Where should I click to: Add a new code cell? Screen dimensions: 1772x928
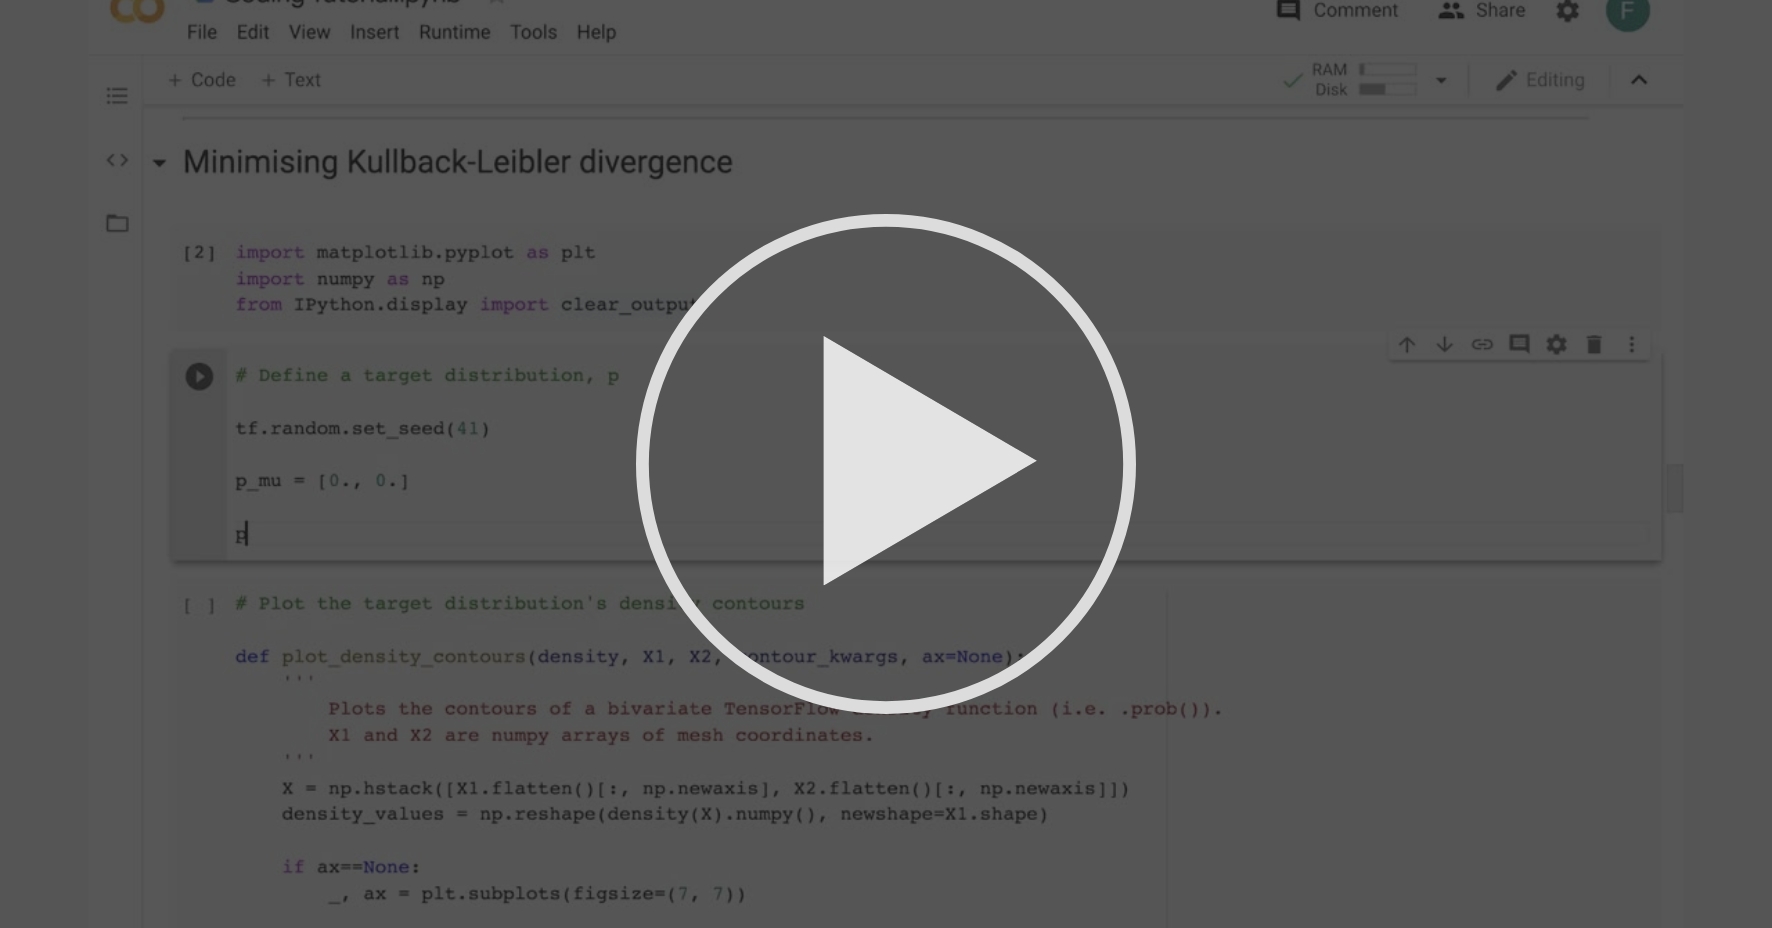coord(201,79)
